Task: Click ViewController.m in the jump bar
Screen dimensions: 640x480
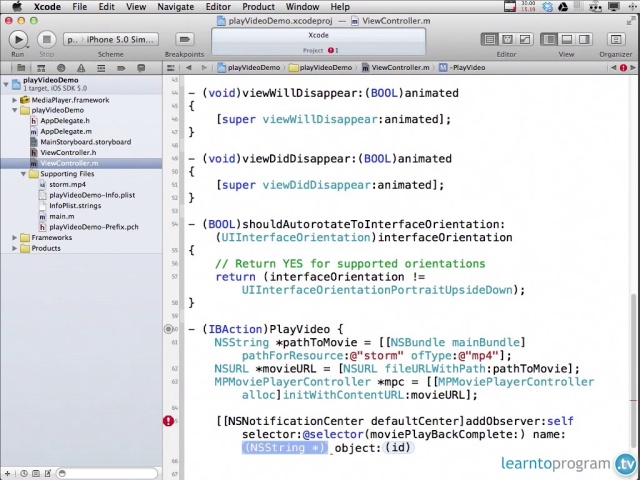Action: click(396, 68)
